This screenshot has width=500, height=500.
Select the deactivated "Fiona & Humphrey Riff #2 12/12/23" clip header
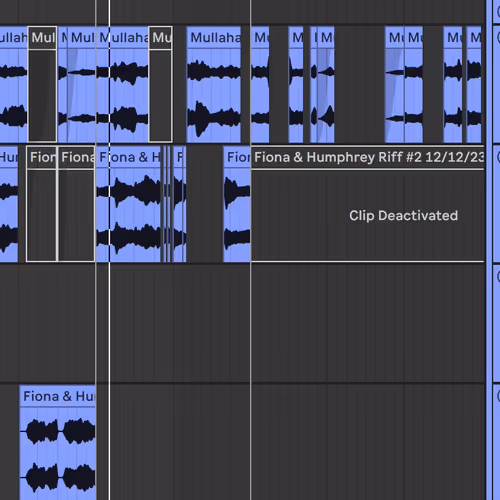point(368,157)
